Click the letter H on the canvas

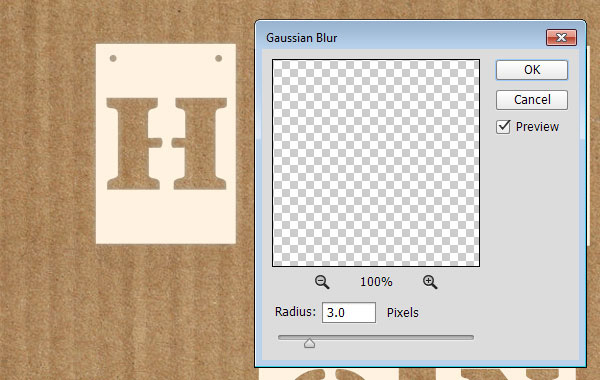(x=166, y=144)
